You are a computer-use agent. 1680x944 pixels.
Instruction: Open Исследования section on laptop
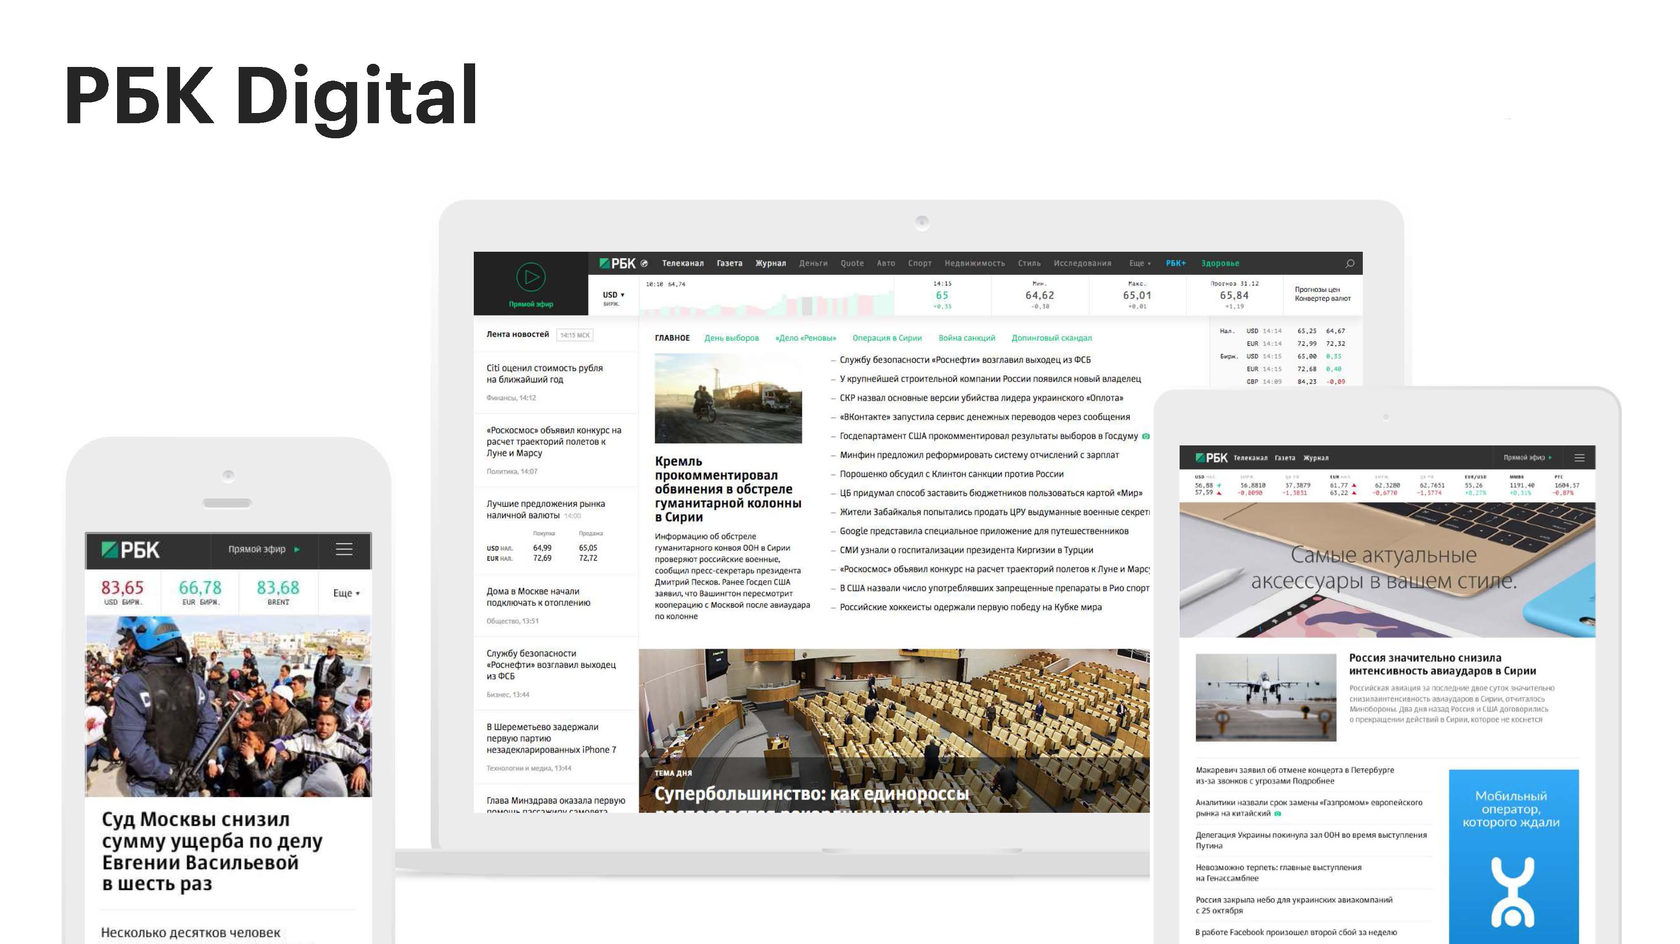tap(1083, 264)
